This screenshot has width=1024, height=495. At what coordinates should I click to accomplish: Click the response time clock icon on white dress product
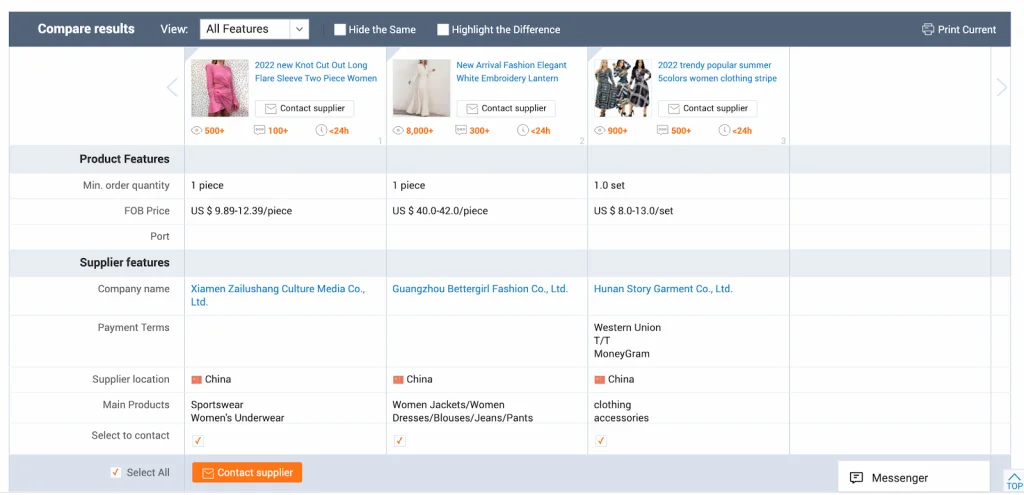523,131
